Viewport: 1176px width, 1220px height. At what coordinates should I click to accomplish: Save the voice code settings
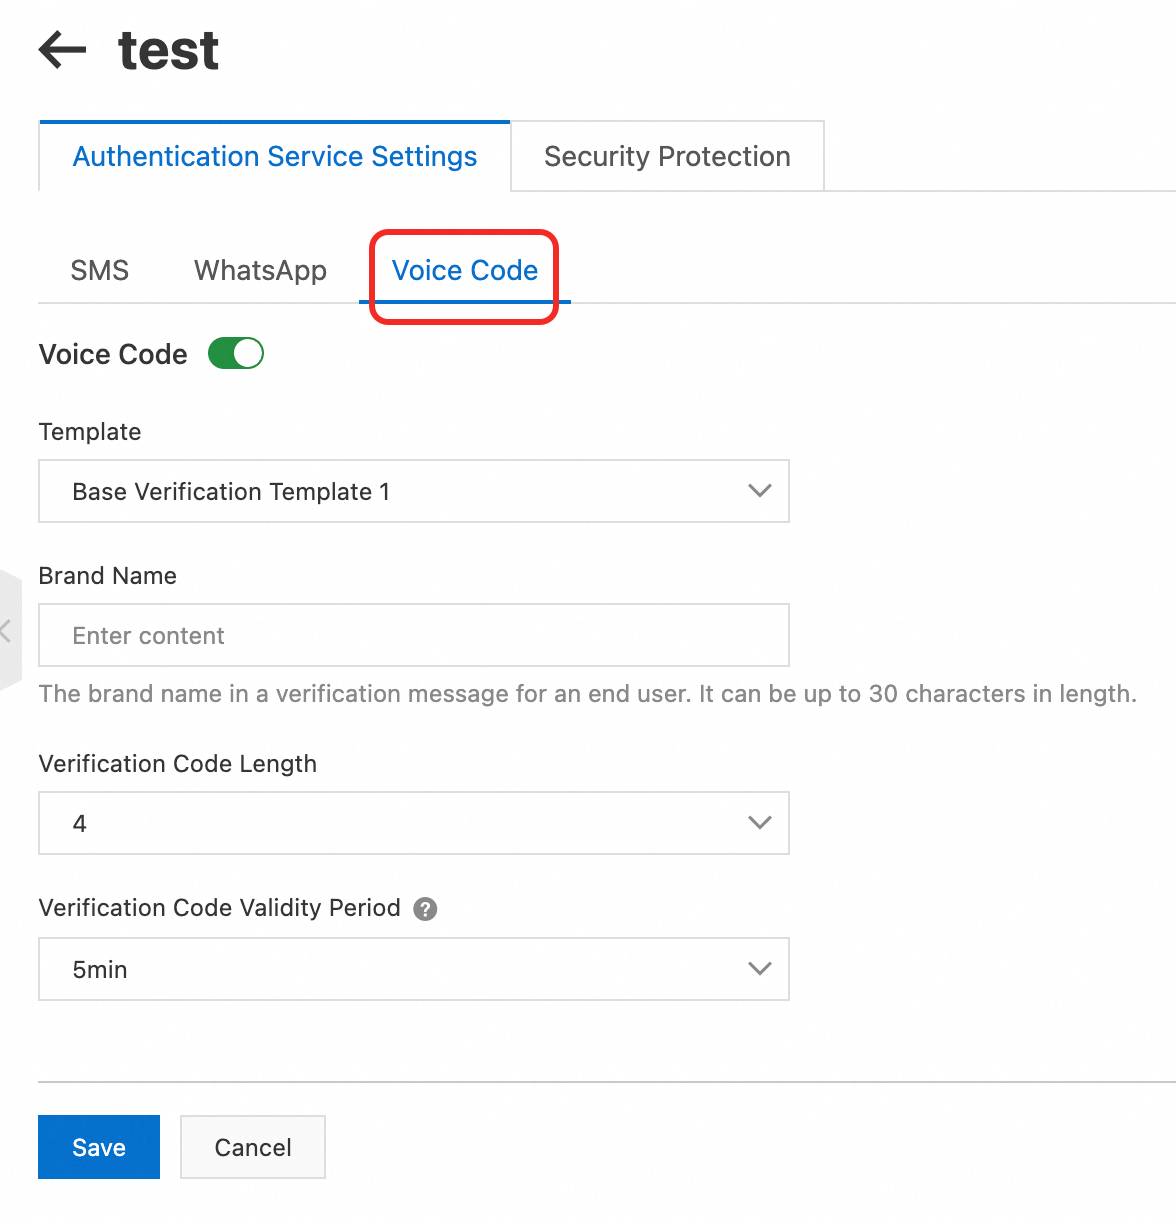[99, 1147]
